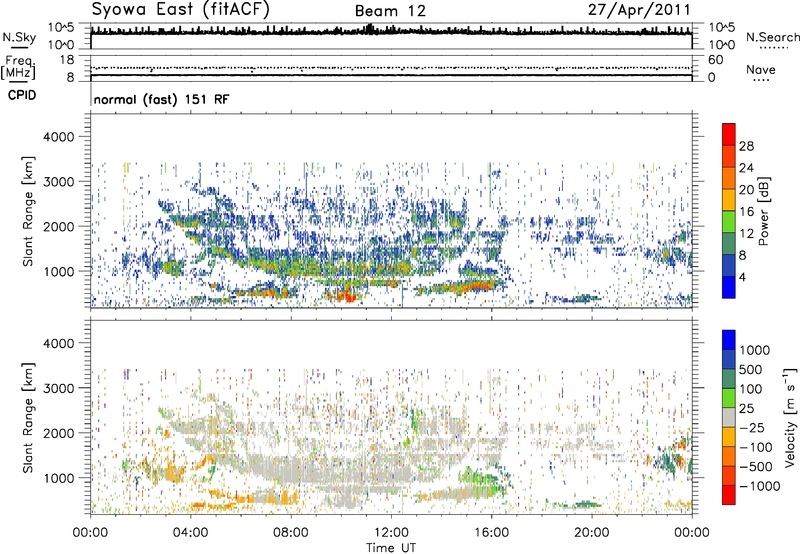Click the "2000" range tick of the Power panel
Image resolution: width=800 pixels, height=554 pixels.
(x=58, y=226)
